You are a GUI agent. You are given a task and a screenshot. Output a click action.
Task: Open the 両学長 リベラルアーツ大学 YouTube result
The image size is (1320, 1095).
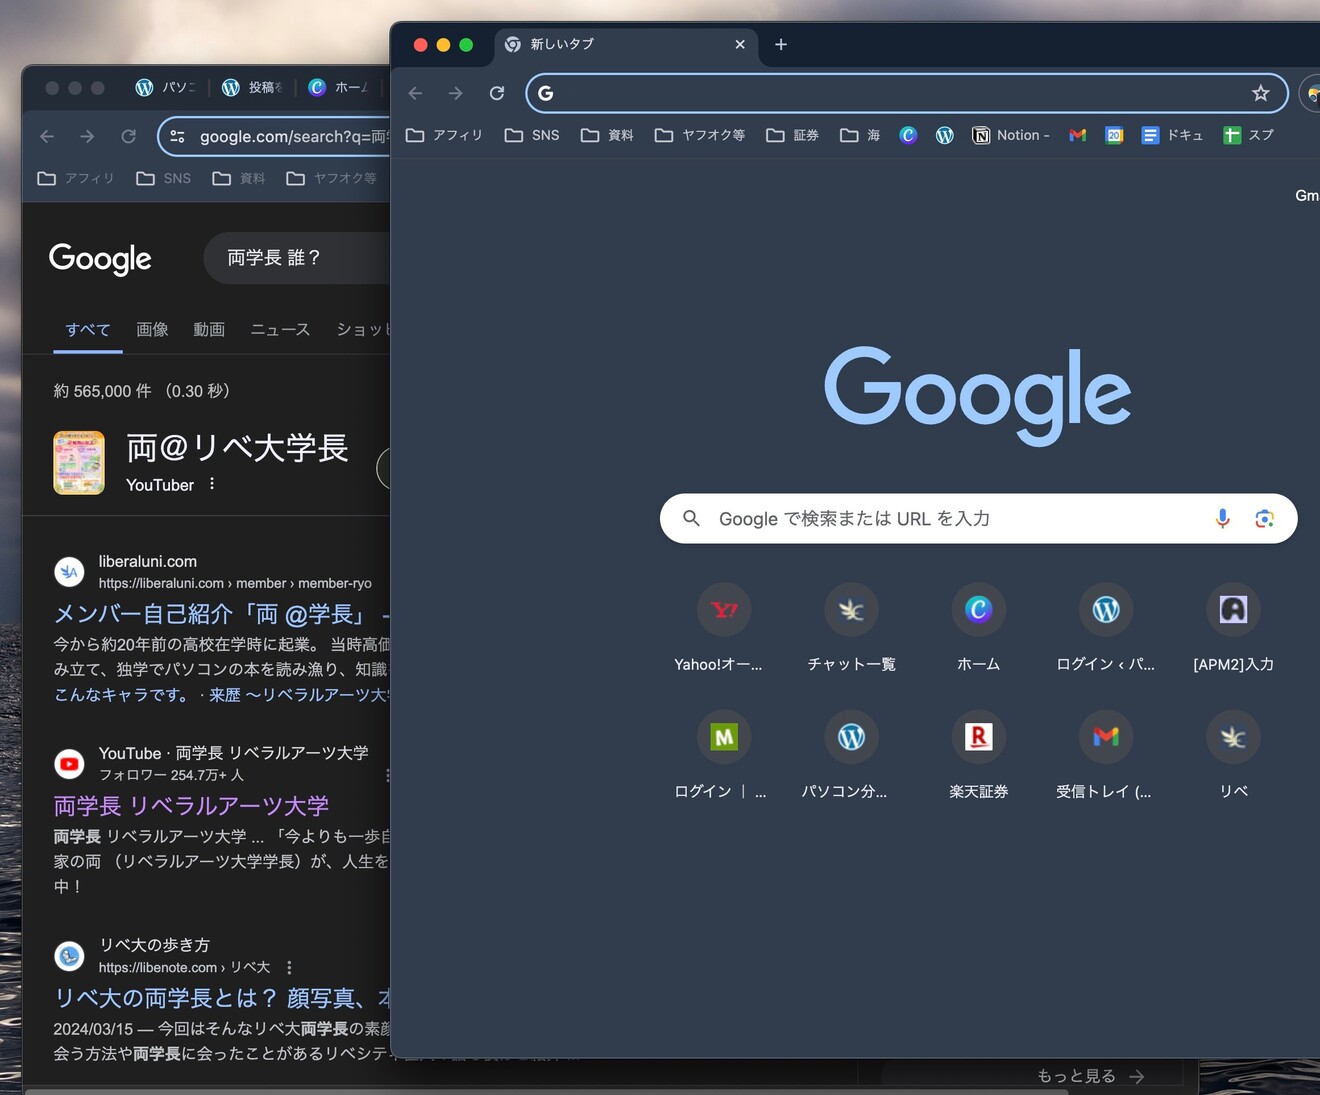point(191,806)
